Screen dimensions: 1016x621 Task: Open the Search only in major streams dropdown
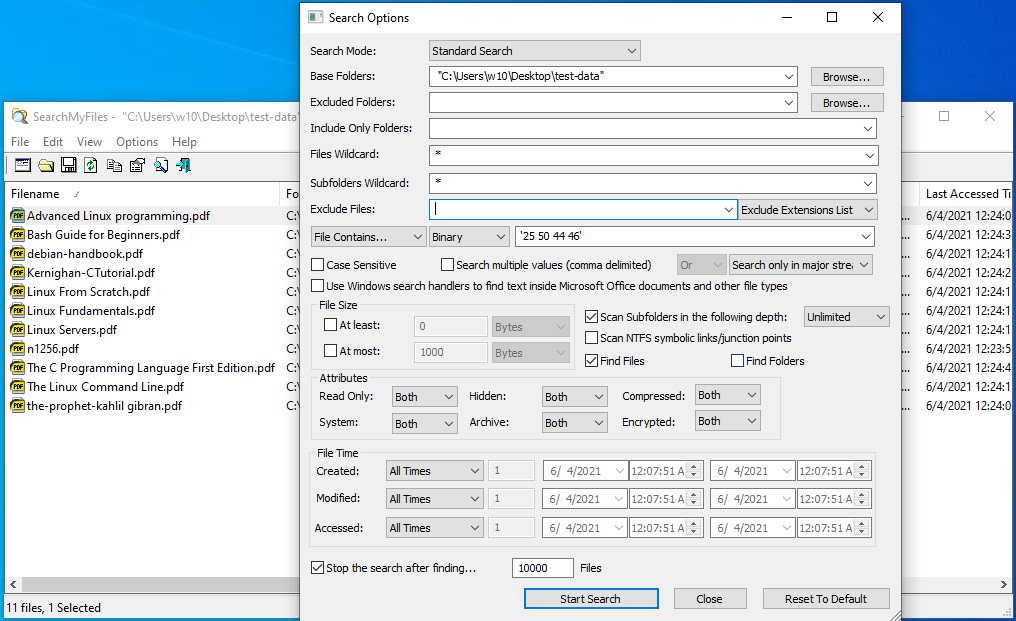(x=801, y=264)
